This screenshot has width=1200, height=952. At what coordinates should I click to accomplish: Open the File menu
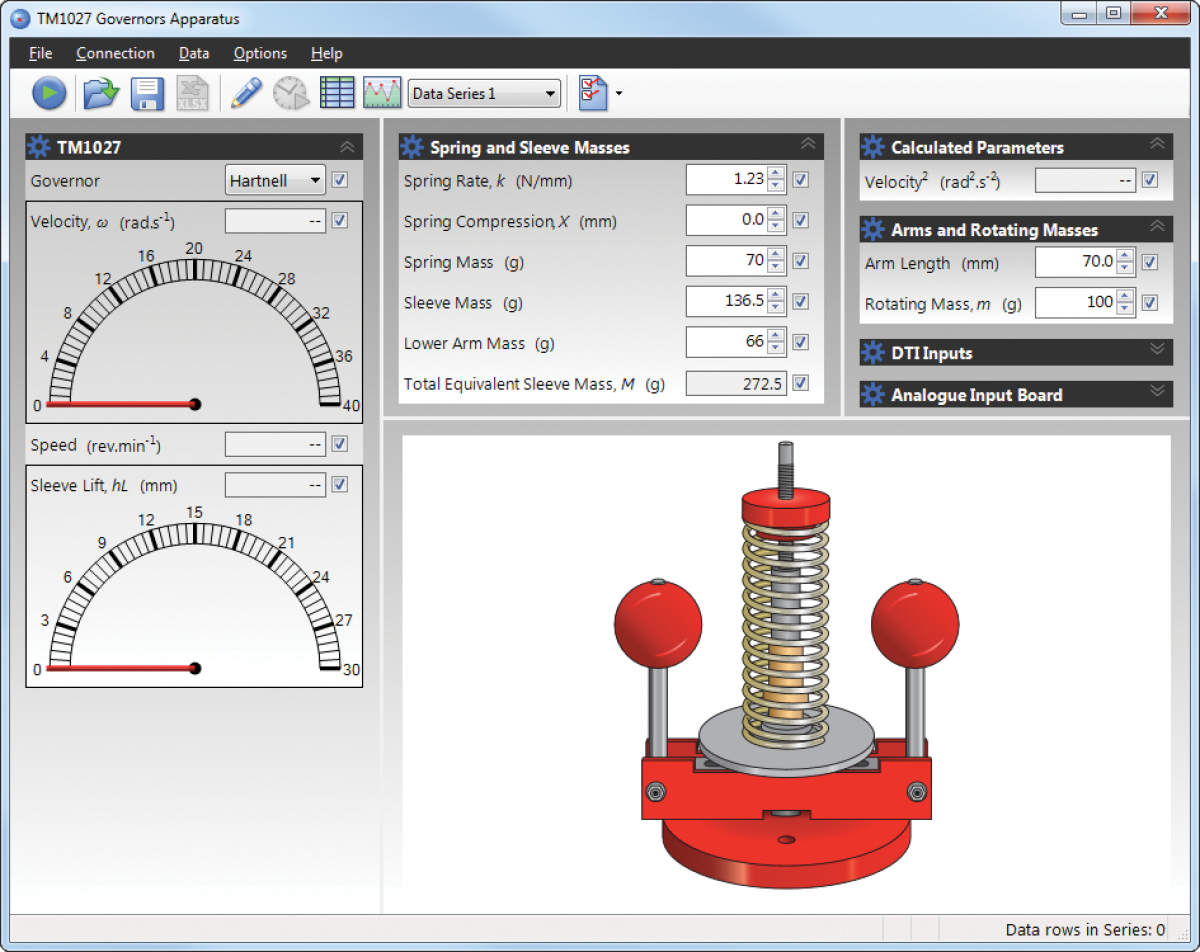coord(41,54)
